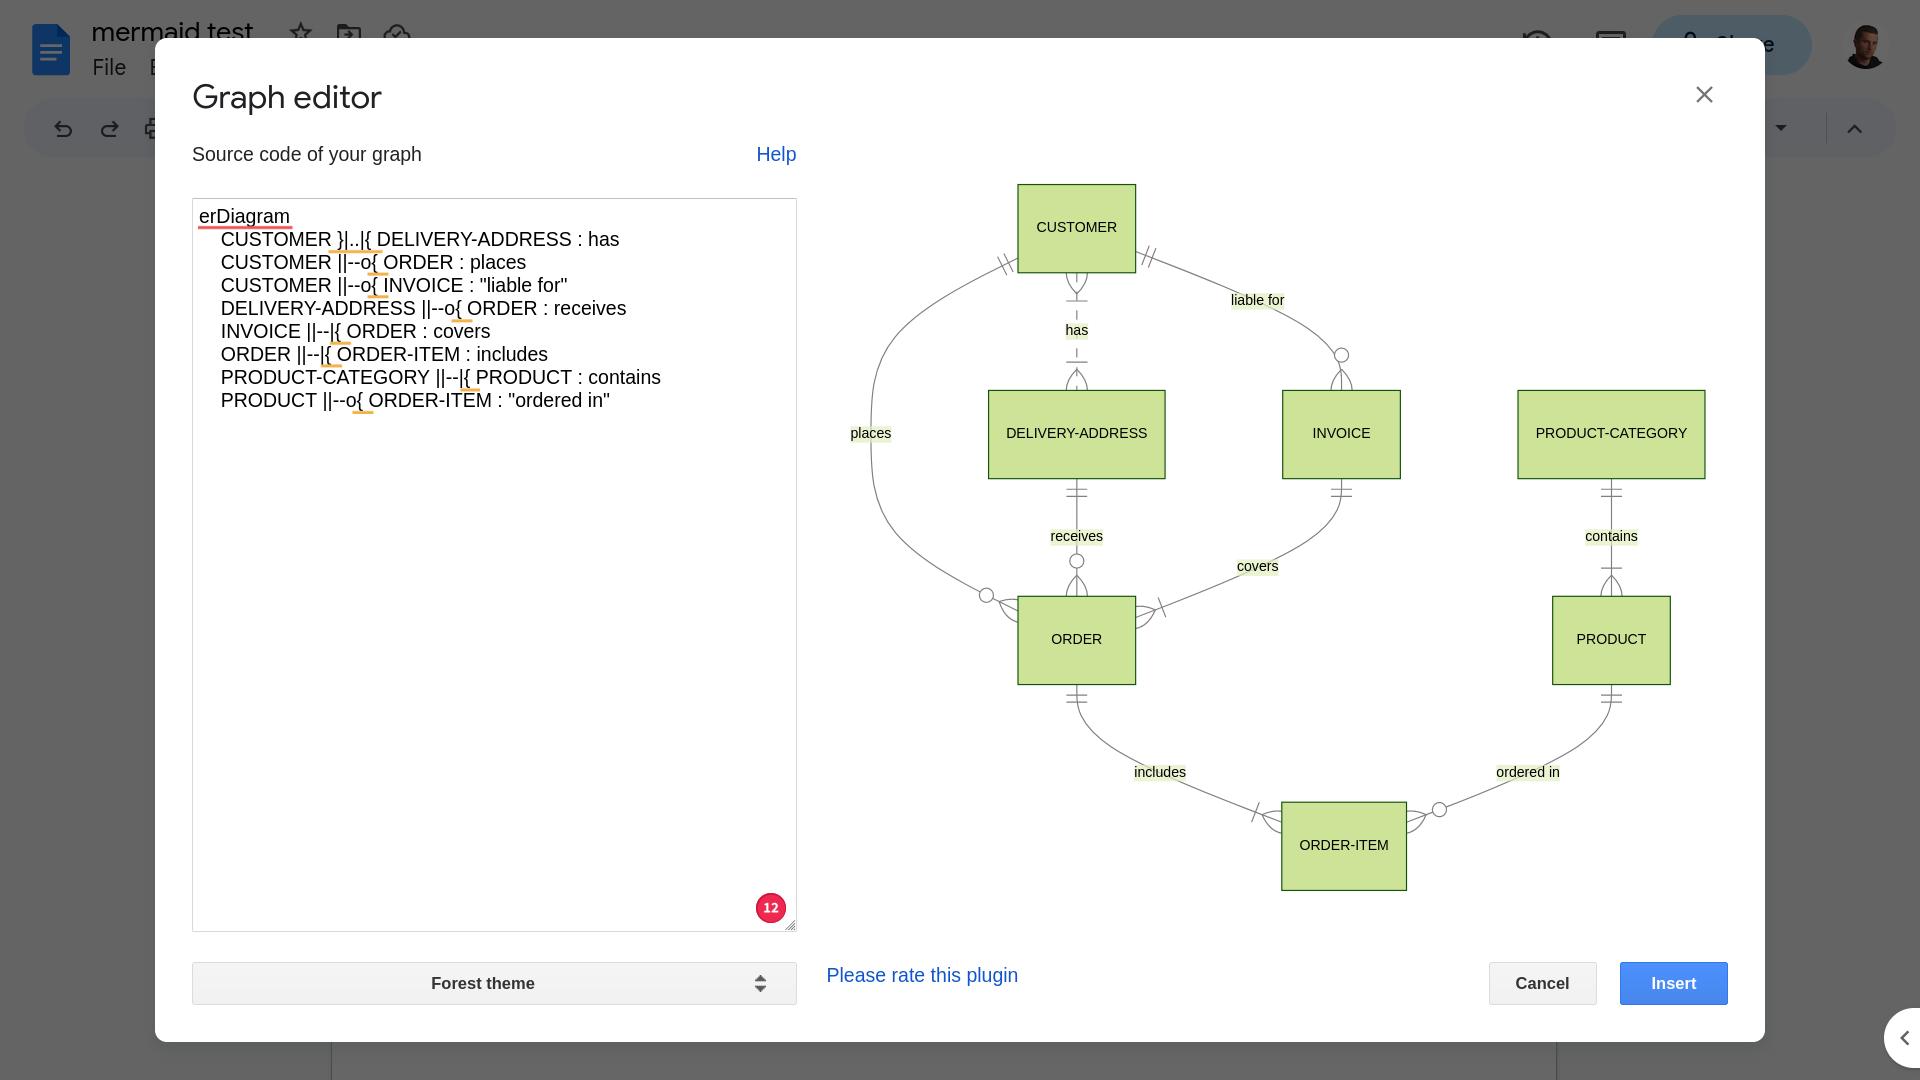Open the Google Docs home icon
The width and height of the screenshot is (1920, 1080).
[x=50, y=49]
